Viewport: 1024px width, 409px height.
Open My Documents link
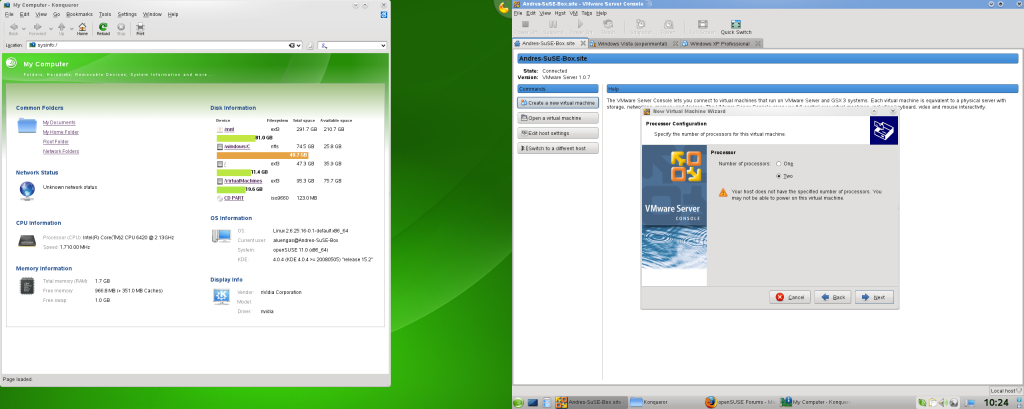pyautogui.click(x=59, y=122)
